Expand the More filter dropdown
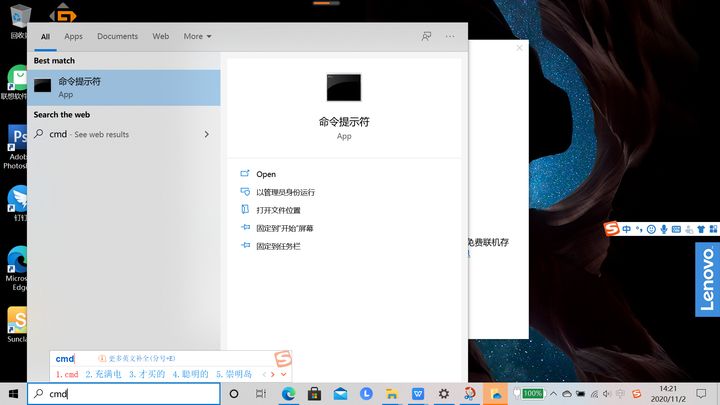This screenshot has width=720, height=405. coord(197,36)
